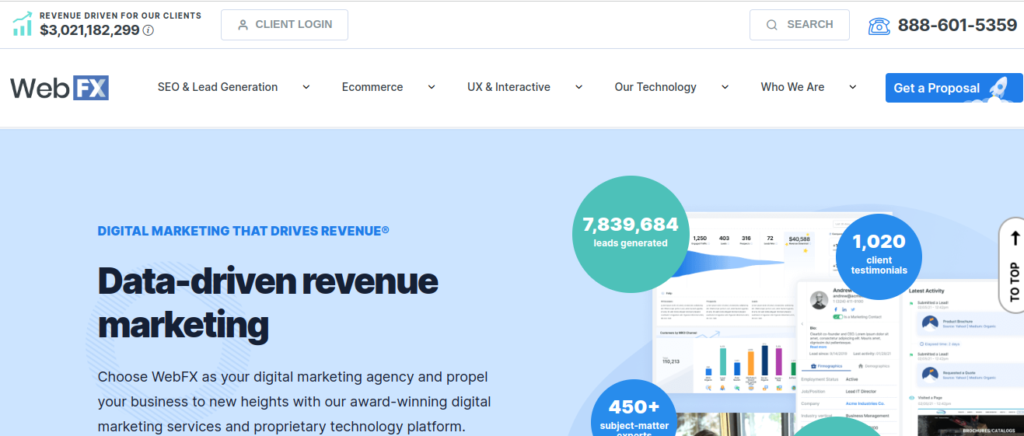The image size is (1024, 436).
Task: Call phone number 888-601-5359
Action: pyautogui.click(x=957, y=25)
